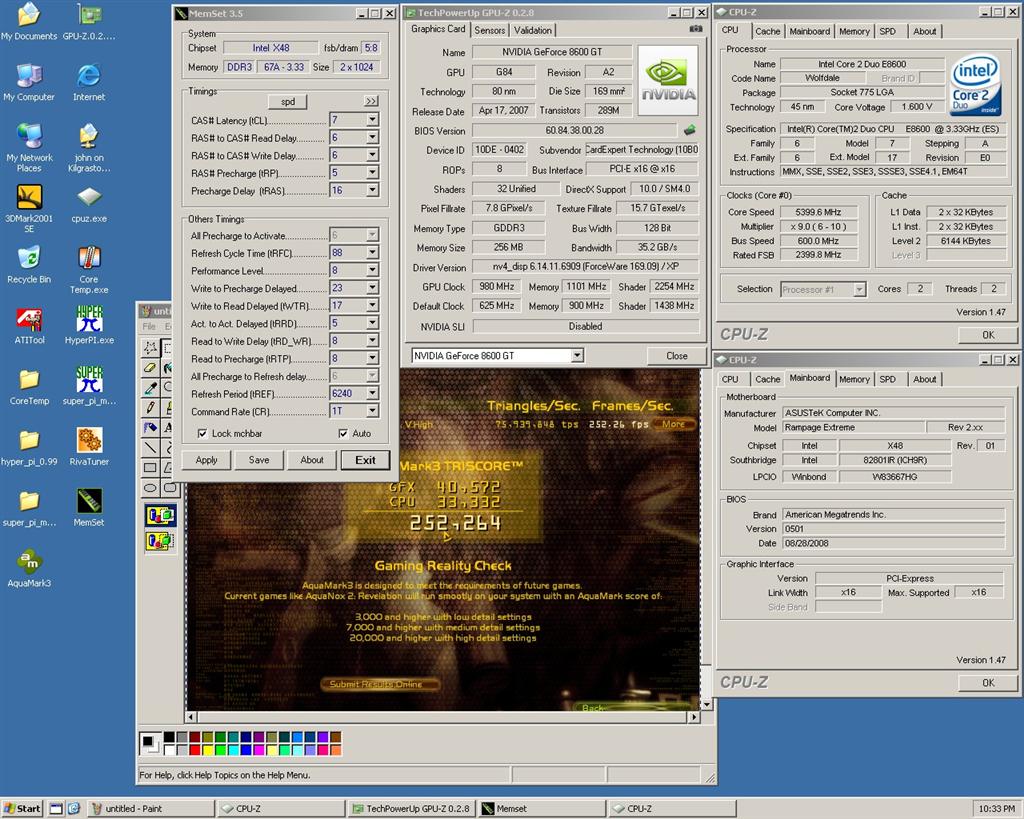Open the Precharge Delay (tRAS) dropdown
Image resolution: width=1024 pixels, height=819 pixels.
tap(372, 190)
